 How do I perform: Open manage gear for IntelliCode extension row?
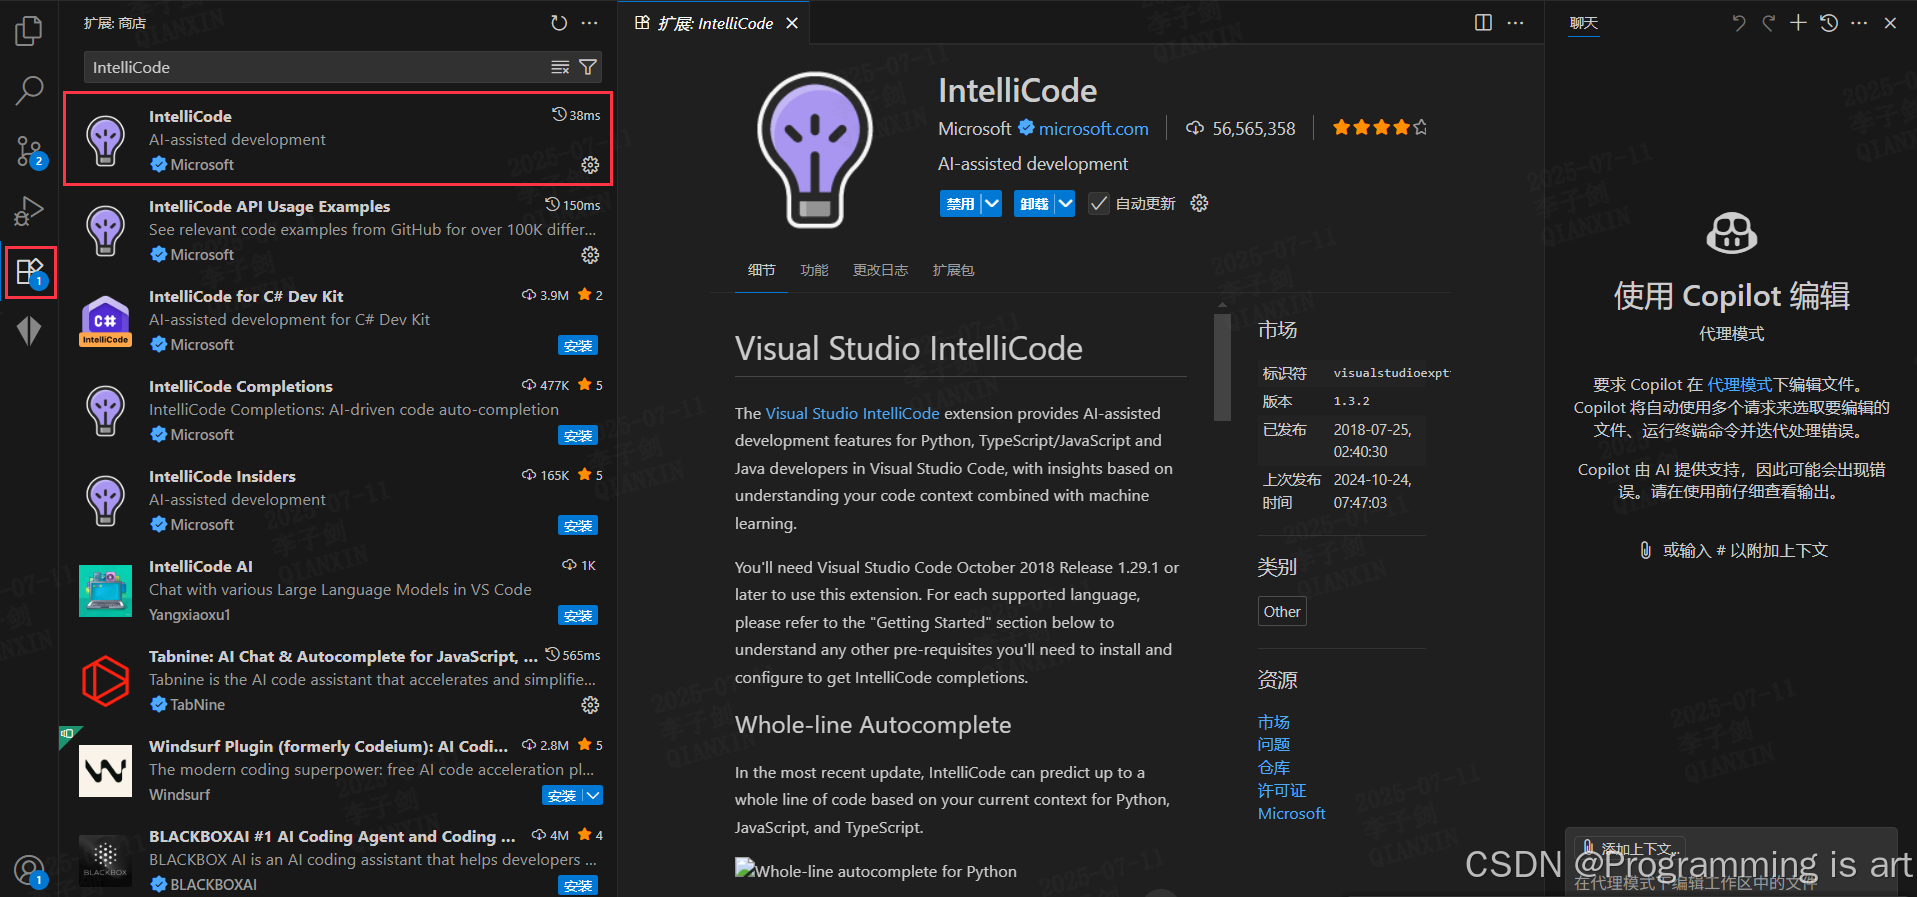[x=590, y=165]
